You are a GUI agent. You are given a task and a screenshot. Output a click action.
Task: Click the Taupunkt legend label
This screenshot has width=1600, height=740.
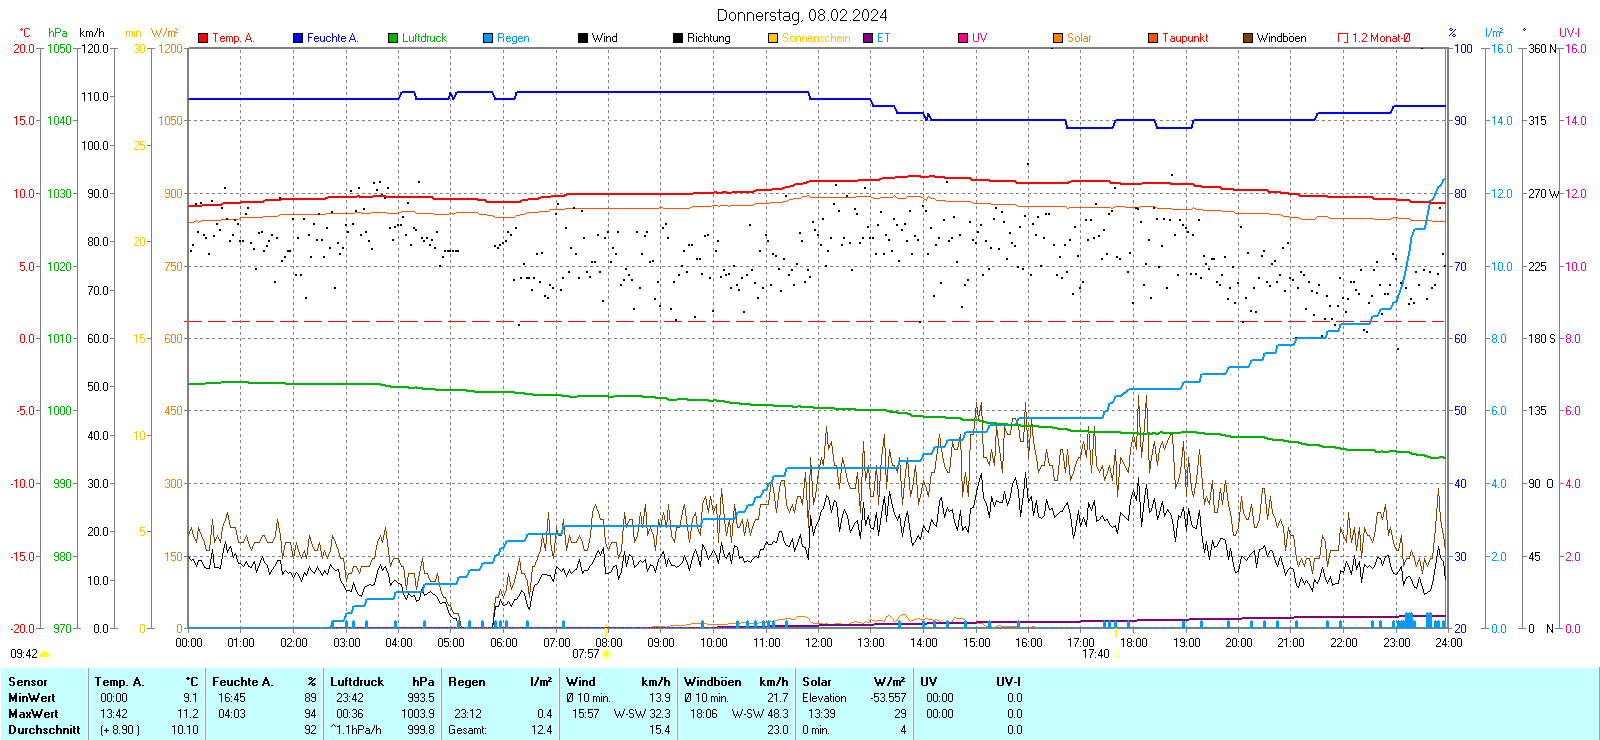pos(1185,38)
